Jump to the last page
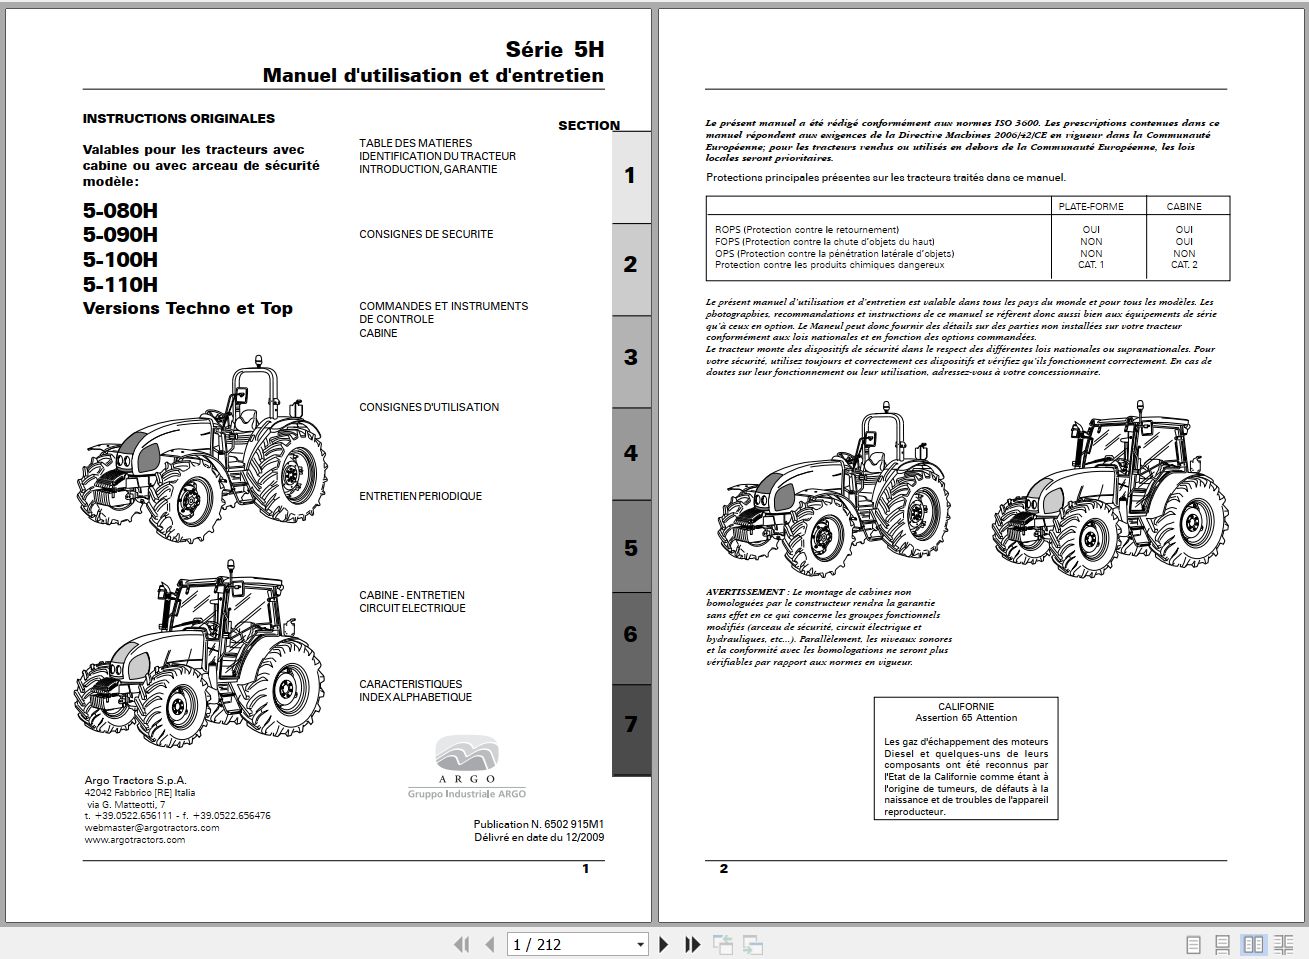1309x959 pixels. pos(692,944)
